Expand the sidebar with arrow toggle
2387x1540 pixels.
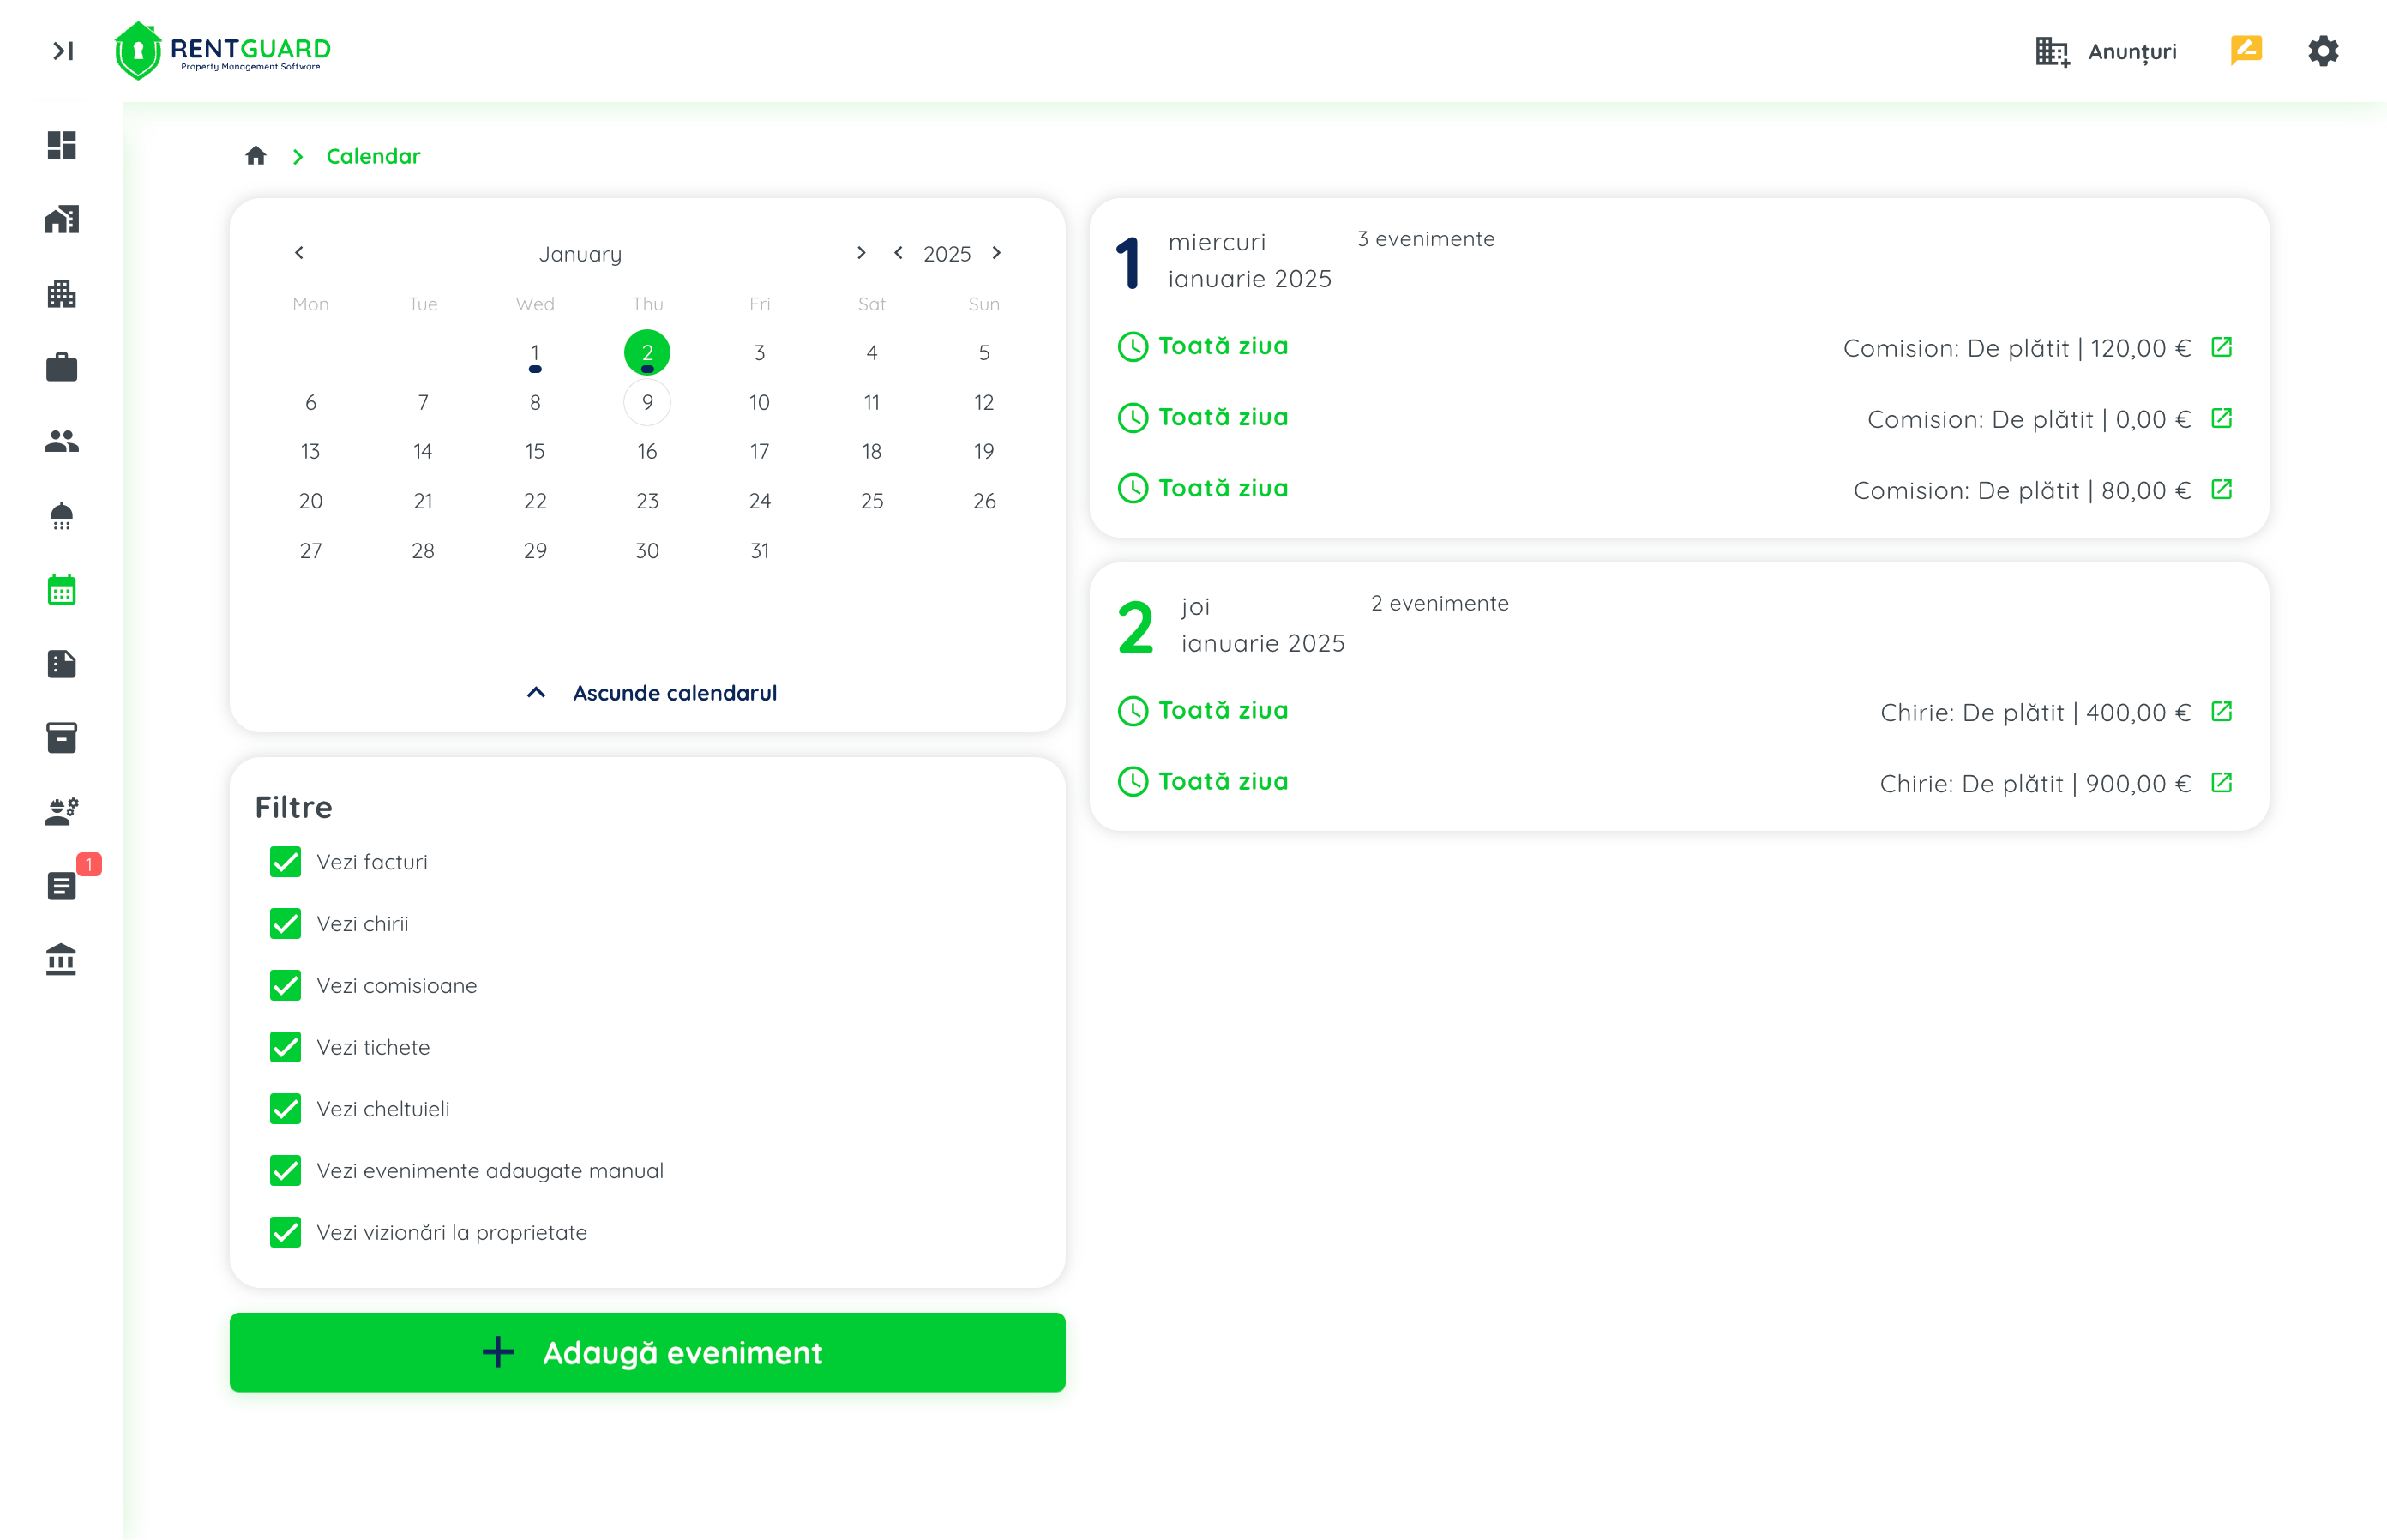pos(63,50)
